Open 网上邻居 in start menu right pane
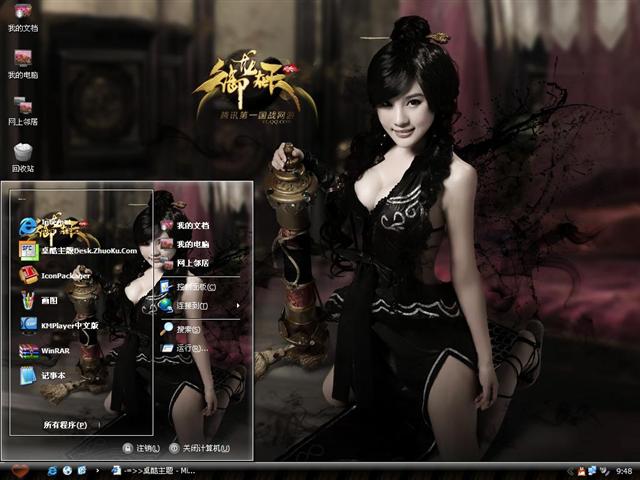The width and height of the screenshot is (640, 480). coord(185,263)
